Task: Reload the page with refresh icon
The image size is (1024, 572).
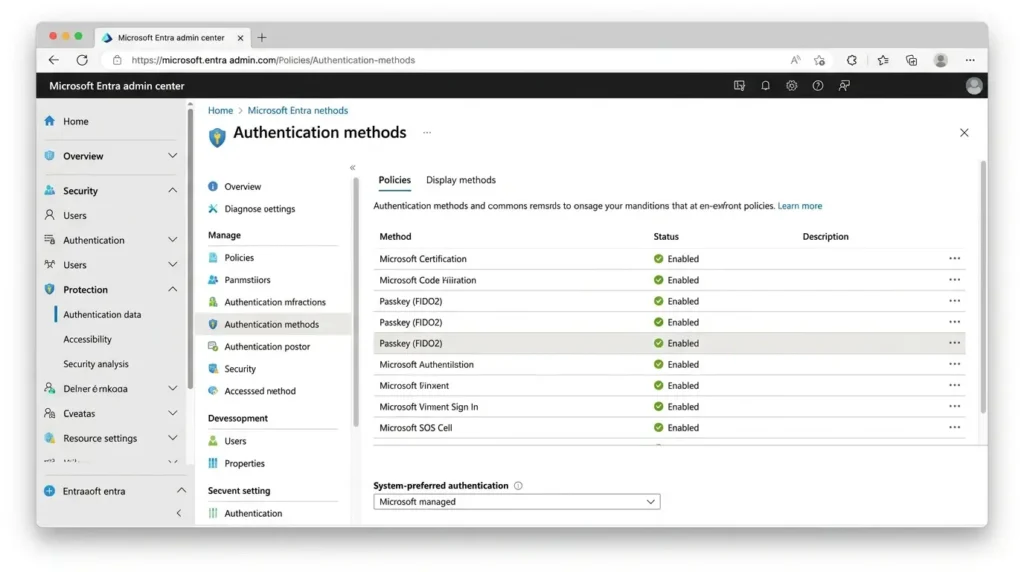Action: (82, 60)
